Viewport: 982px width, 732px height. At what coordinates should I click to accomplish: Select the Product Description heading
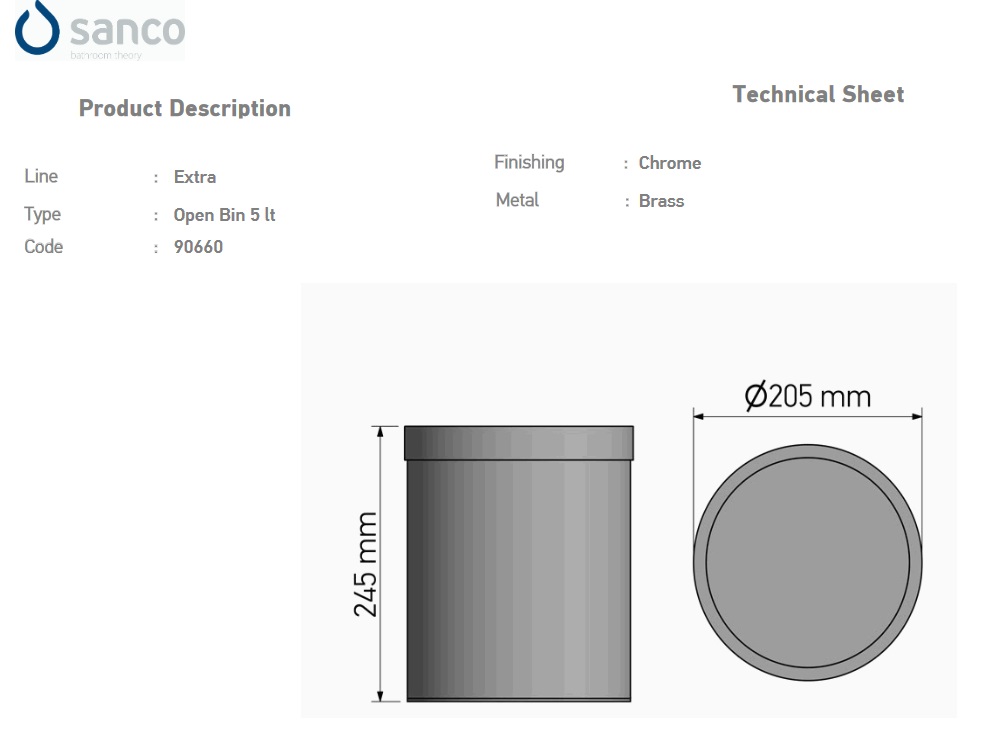pyautogui.click(x=185, y=108)
